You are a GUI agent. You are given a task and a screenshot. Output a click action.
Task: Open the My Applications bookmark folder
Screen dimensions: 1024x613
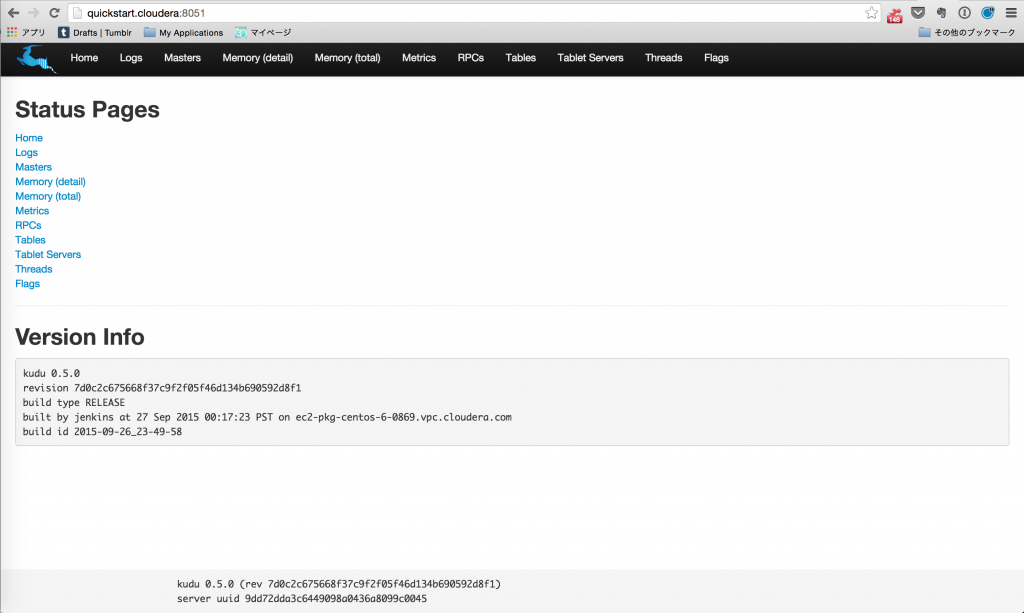[x=184, y=33]
